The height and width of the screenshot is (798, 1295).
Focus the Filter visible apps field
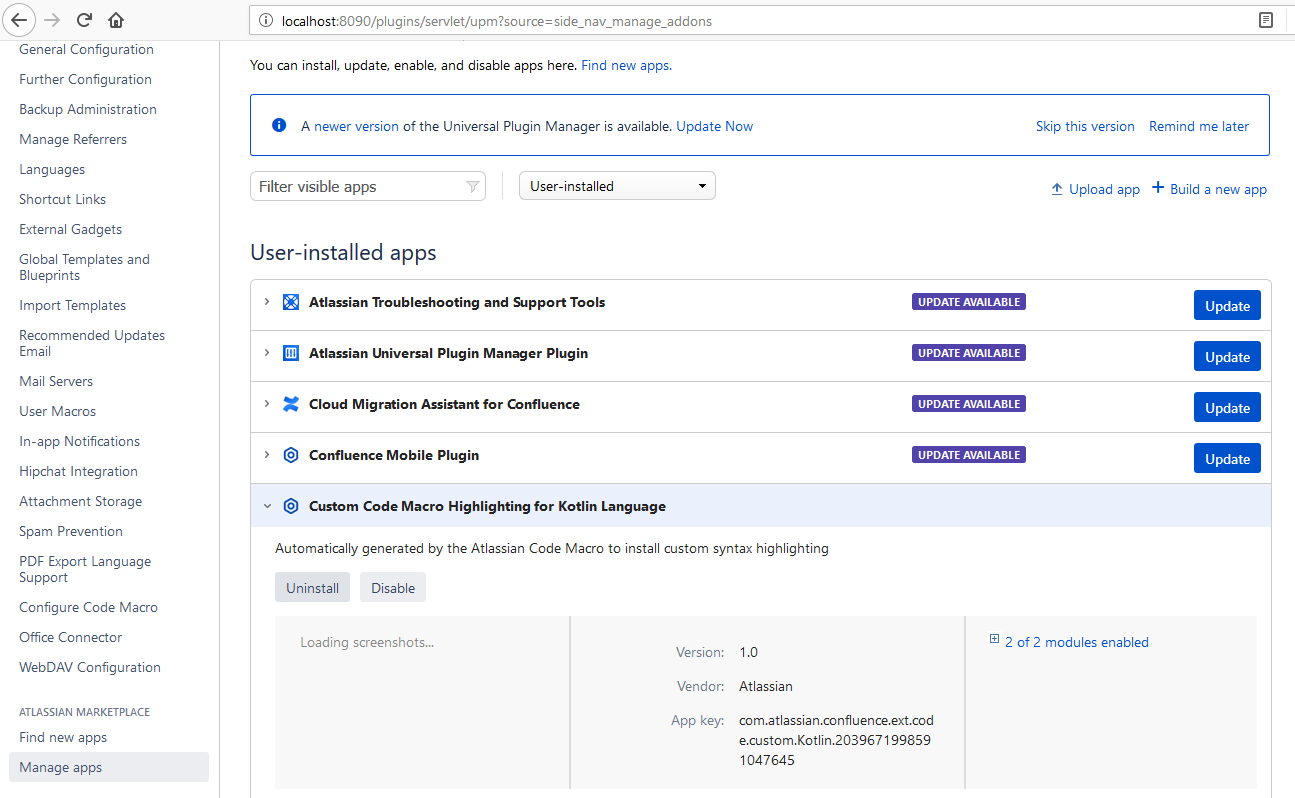tap(367, 186)
